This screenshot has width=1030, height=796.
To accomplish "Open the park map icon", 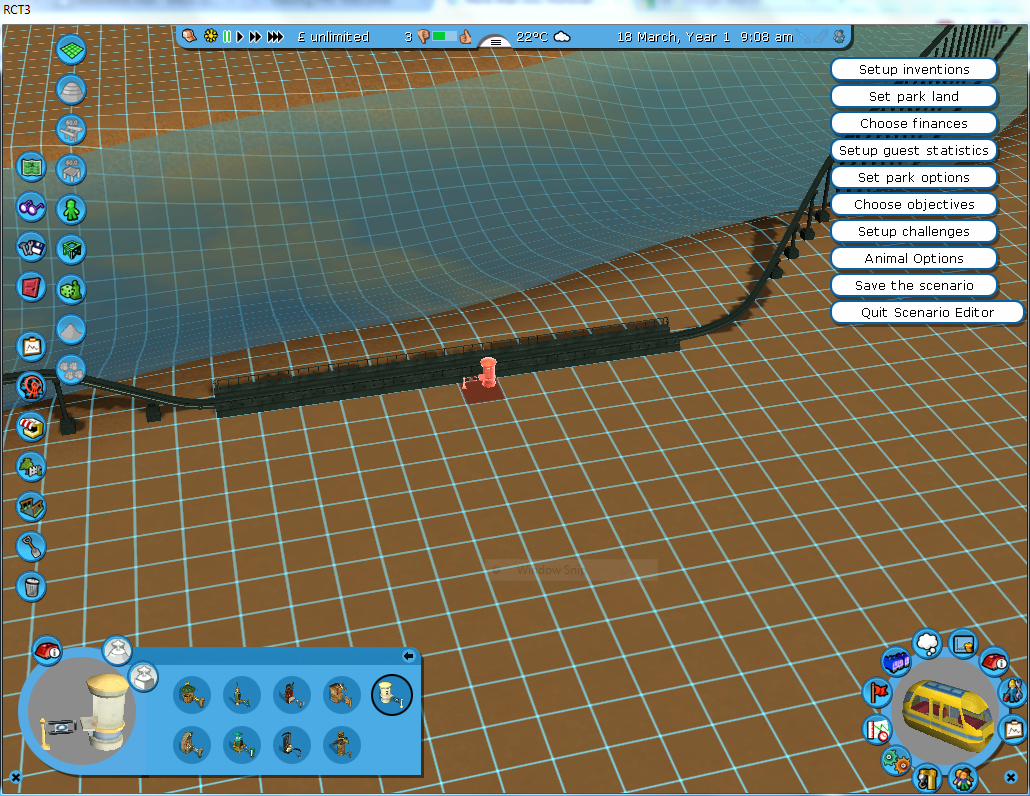I will [31, 167].
